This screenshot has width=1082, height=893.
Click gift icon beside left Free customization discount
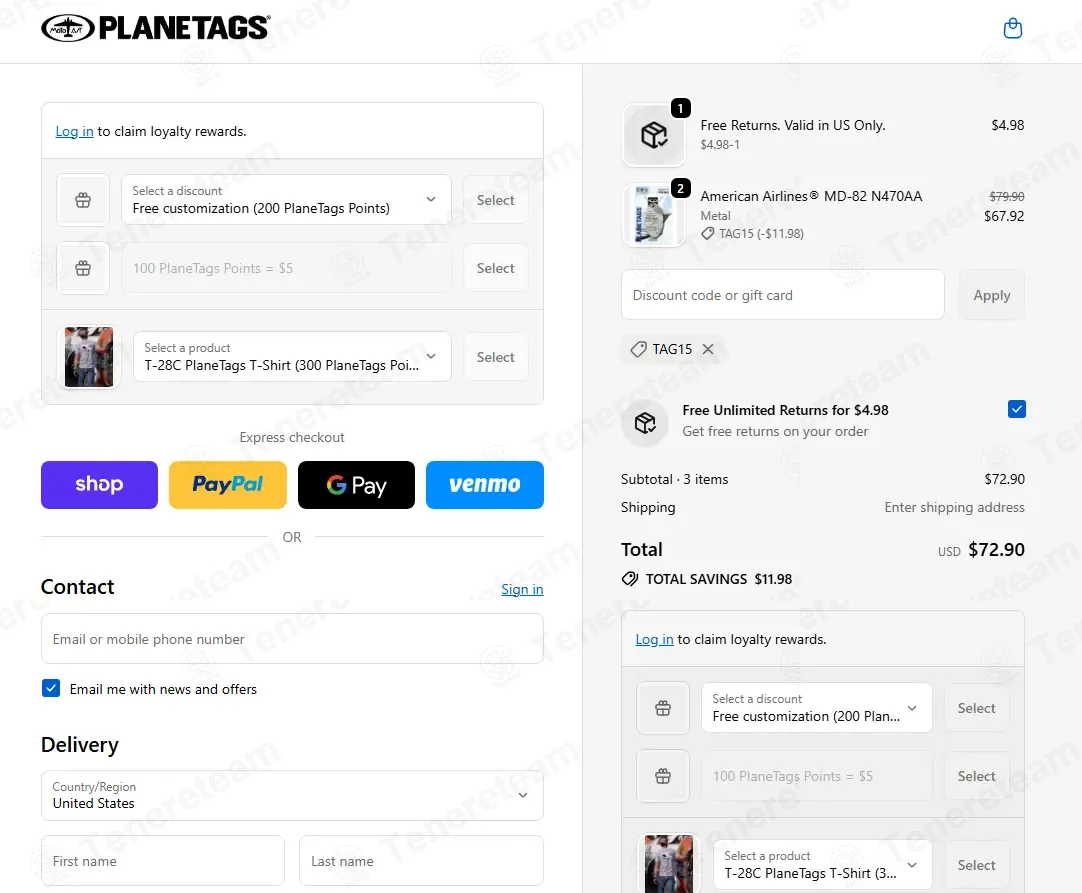[x=83, y=200]
